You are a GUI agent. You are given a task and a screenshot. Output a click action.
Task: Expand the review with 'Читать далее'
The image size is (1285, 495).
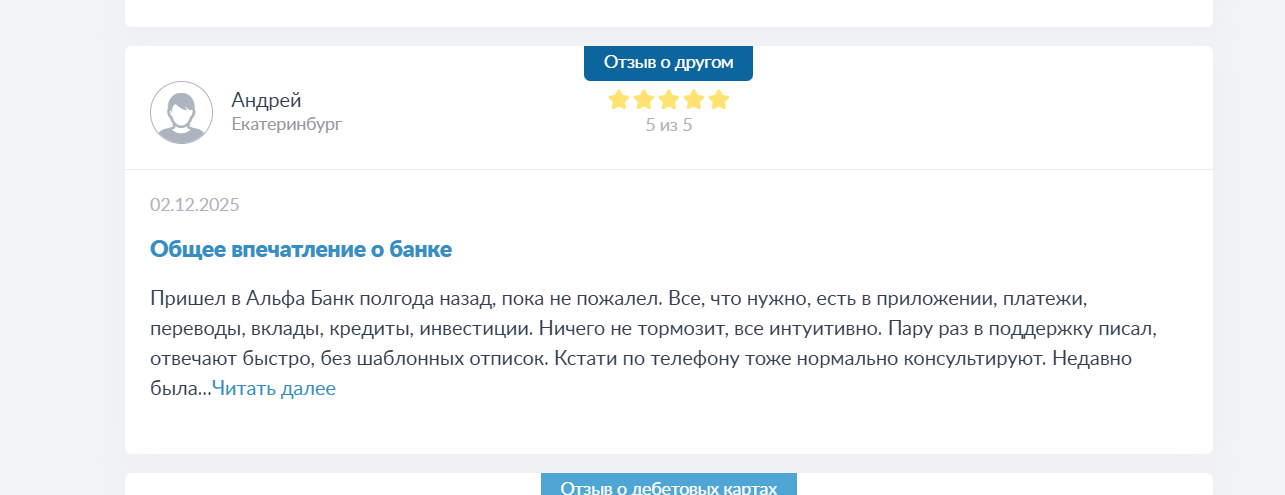[274, 388]
